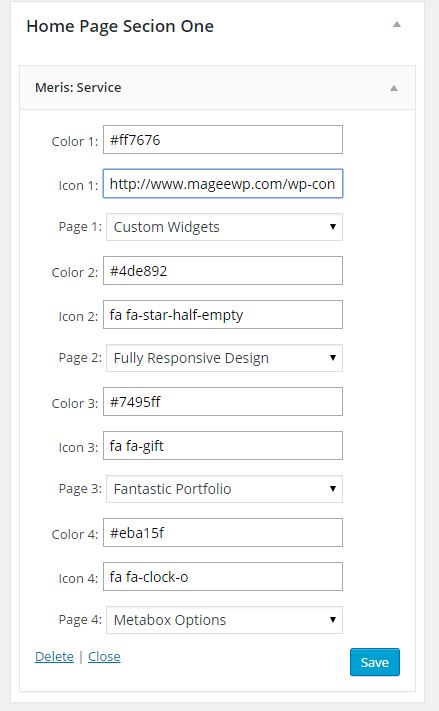The height and width of the screenshot is (711, 439).
Task: Click the Color 4 field with #eba15f
Action: pyautogui.click(x=223, y=533)
